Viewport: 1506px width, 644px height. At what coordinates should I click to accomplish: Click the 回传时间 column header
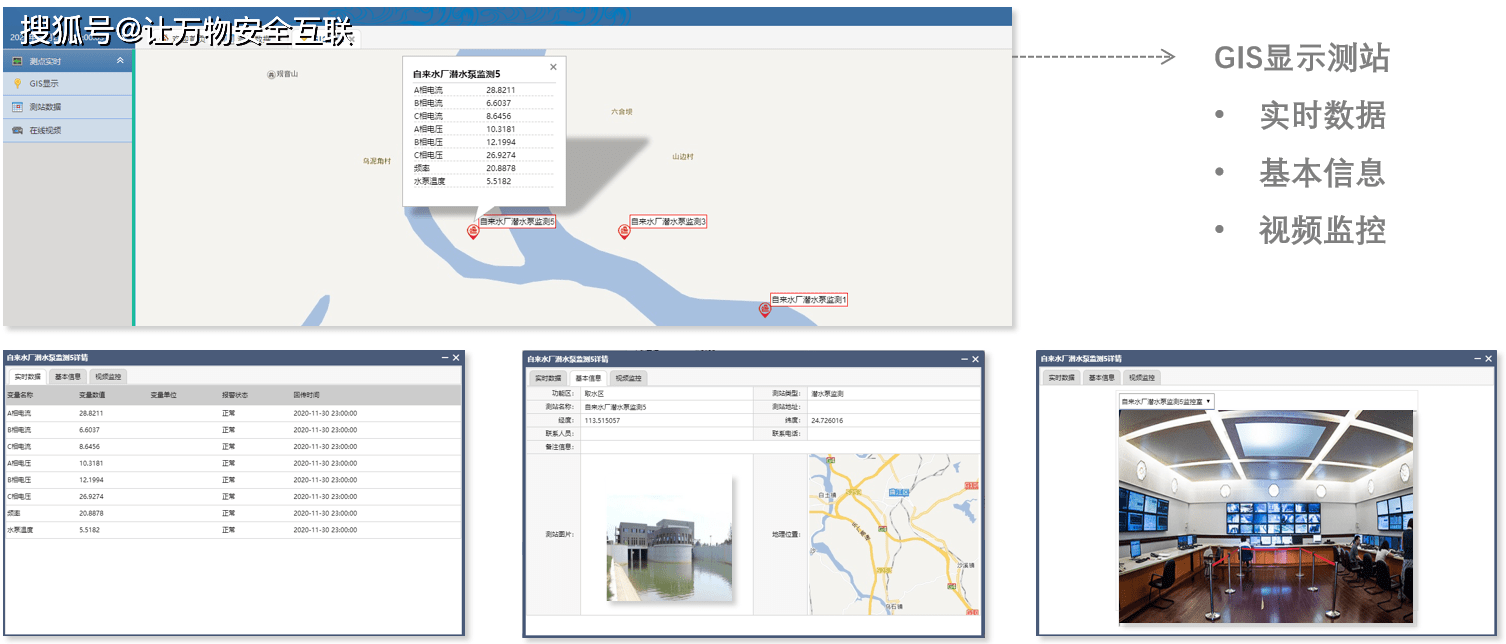307,396
